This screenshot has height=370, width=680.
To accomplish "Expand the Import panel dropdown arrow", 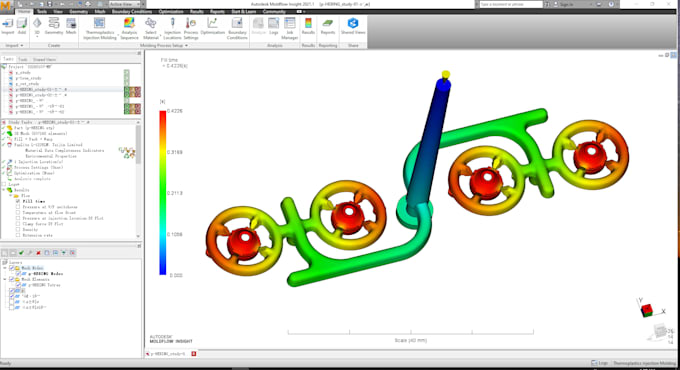I will [x=22, y=45].
